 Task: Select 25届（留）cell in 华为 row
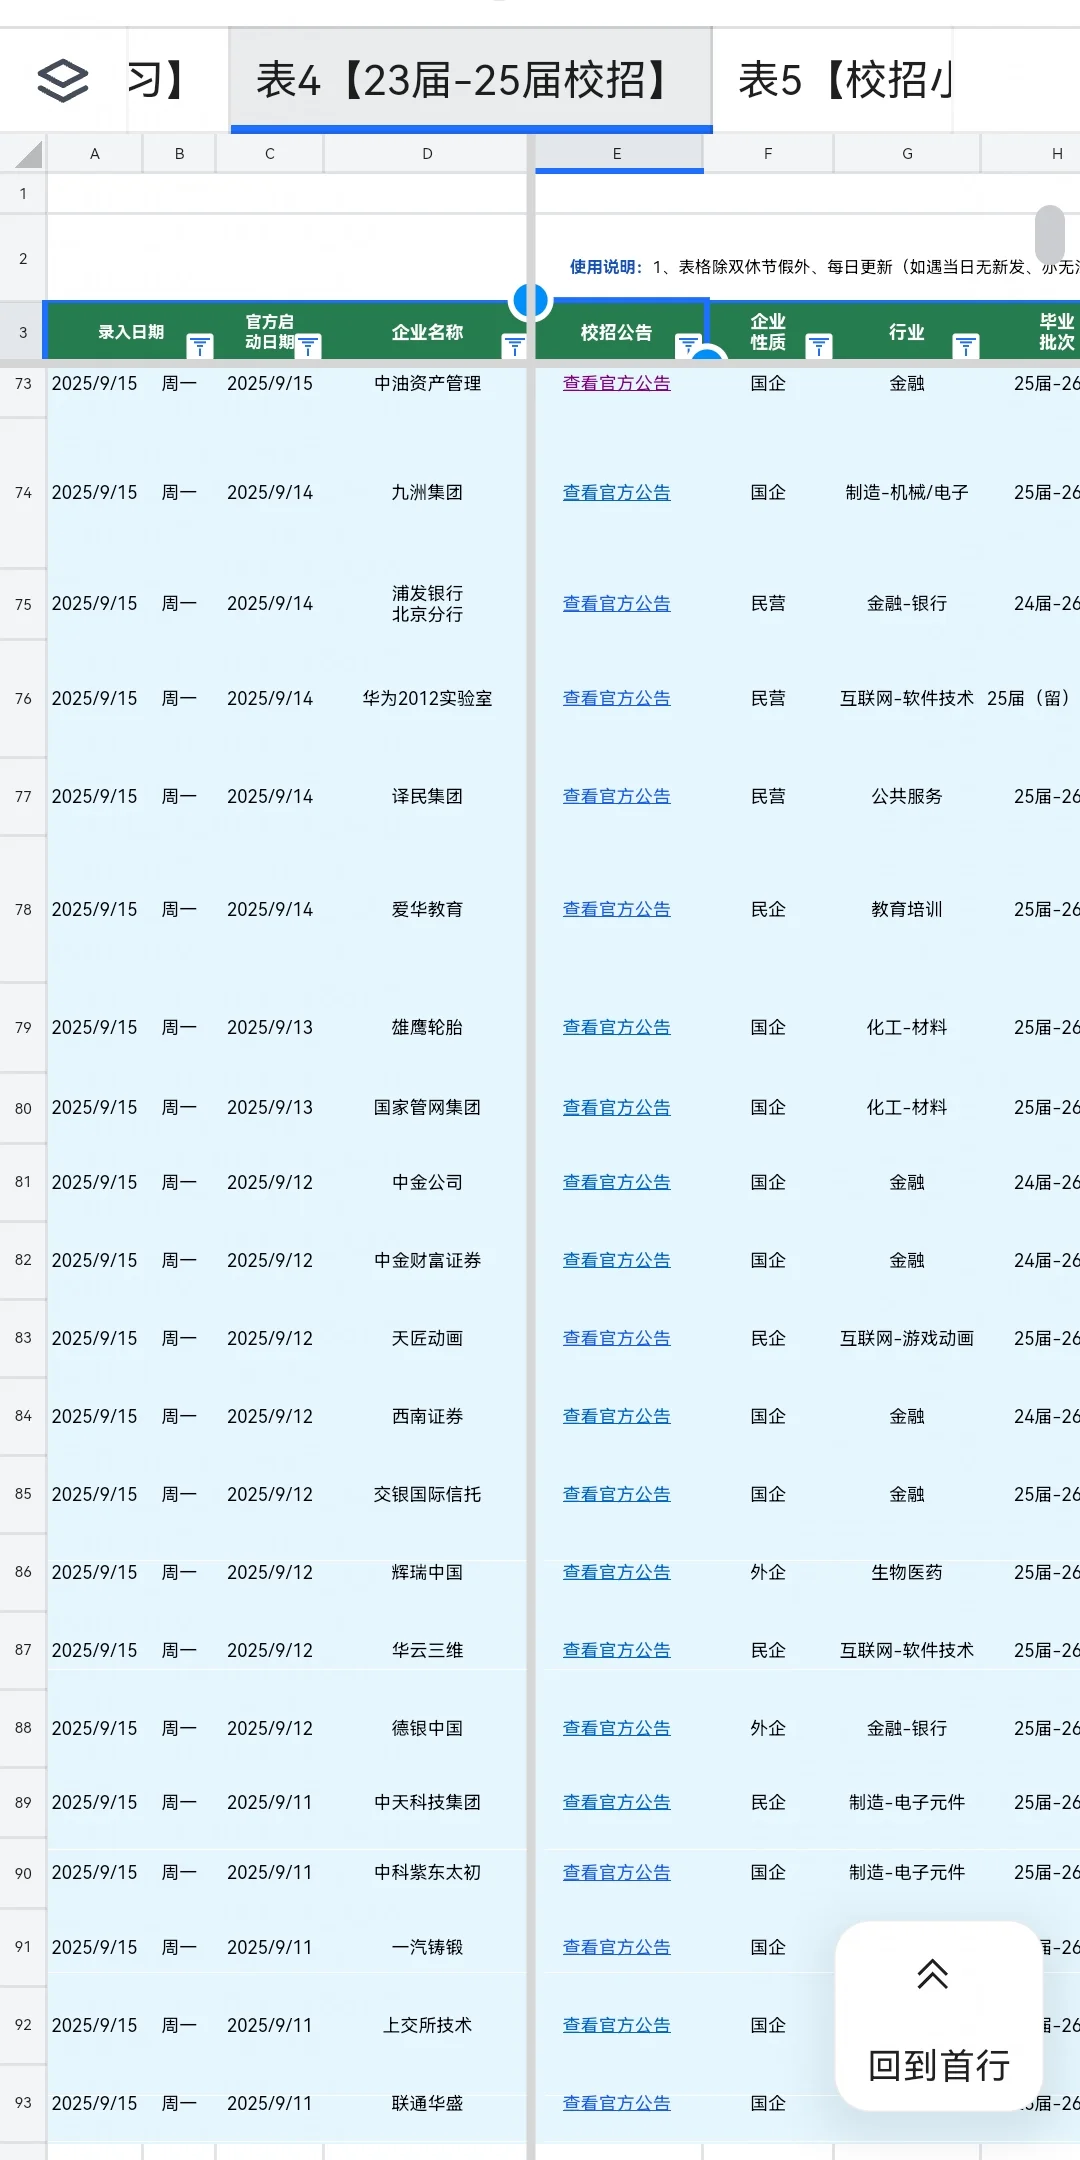pos(1030,698)
